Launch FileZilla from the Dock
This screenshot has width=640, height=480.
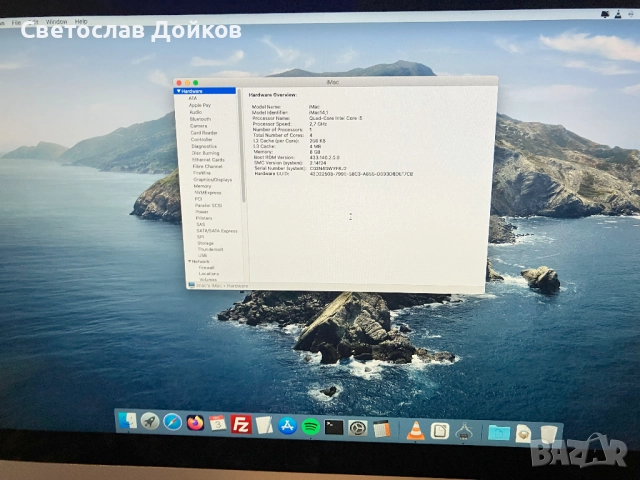pos(241,424)
